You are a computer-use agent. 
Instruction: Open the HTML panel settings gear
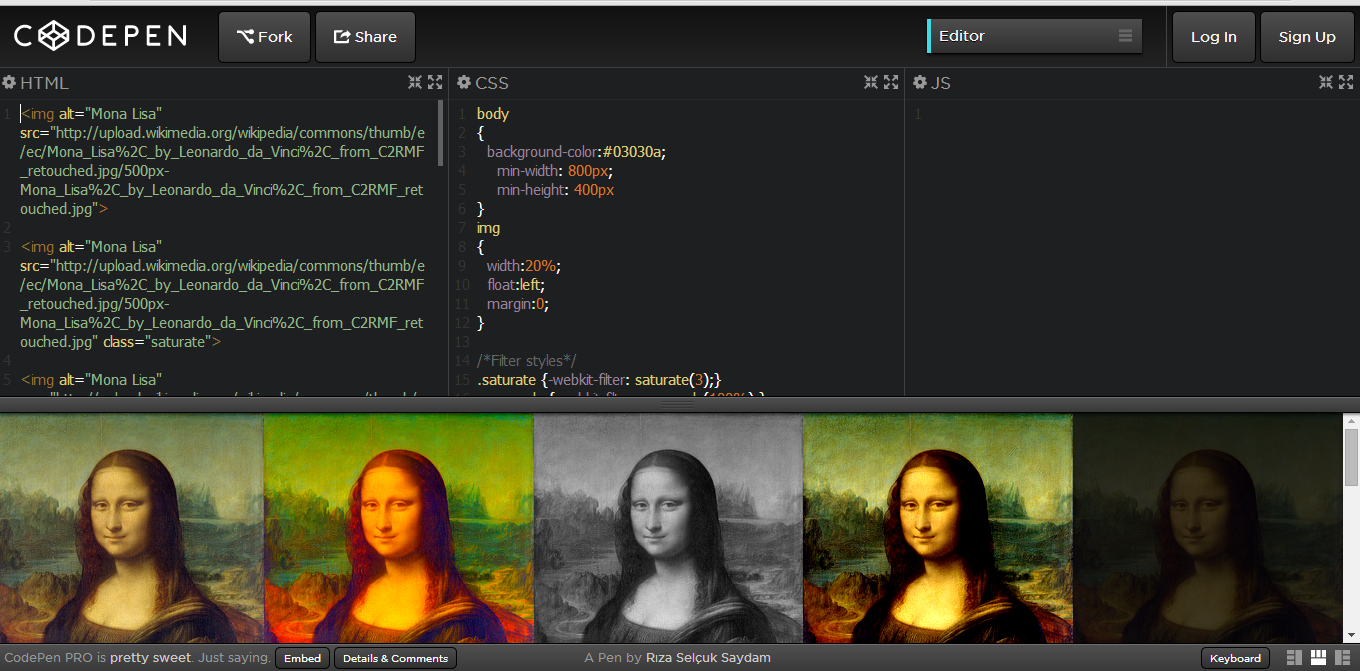pos(9,83)
